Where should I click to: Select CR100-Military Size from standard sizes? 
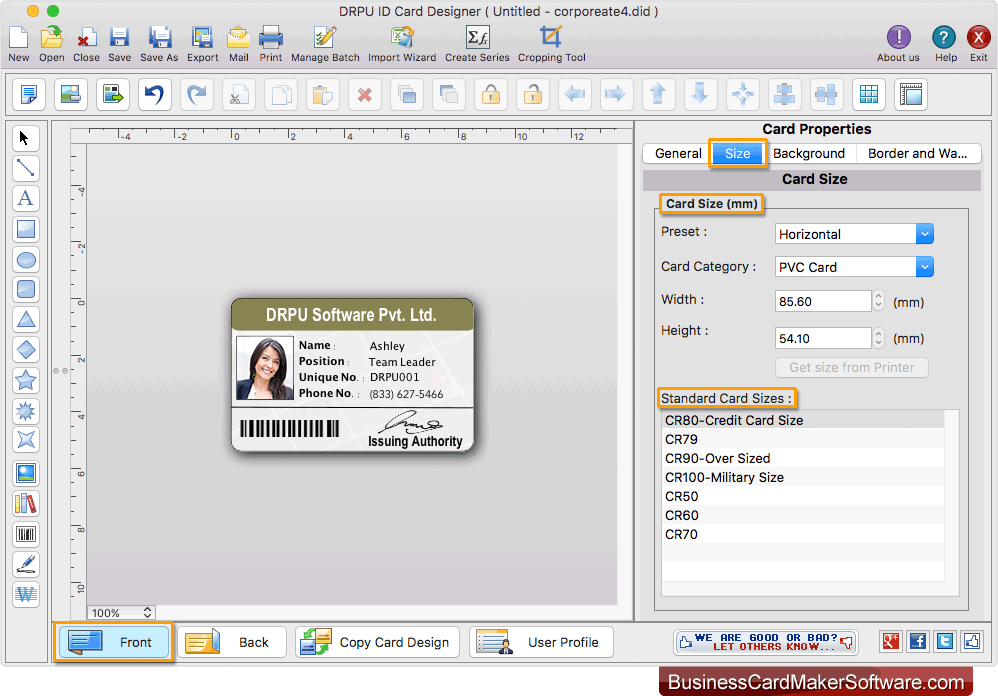[724, 477]
